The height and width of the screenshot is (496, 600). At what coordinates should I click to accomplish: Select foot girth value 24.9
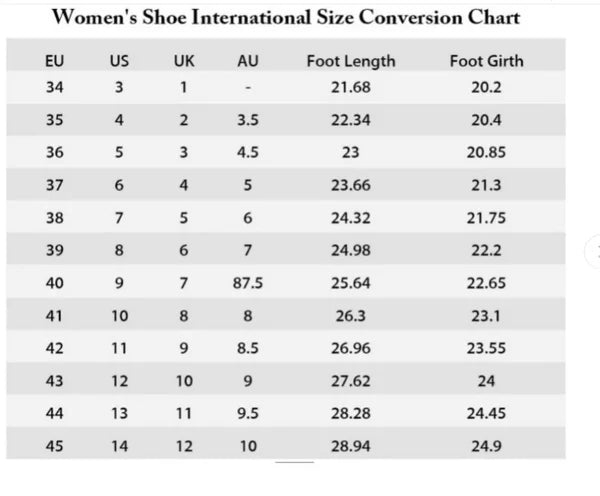pos(486,446)
